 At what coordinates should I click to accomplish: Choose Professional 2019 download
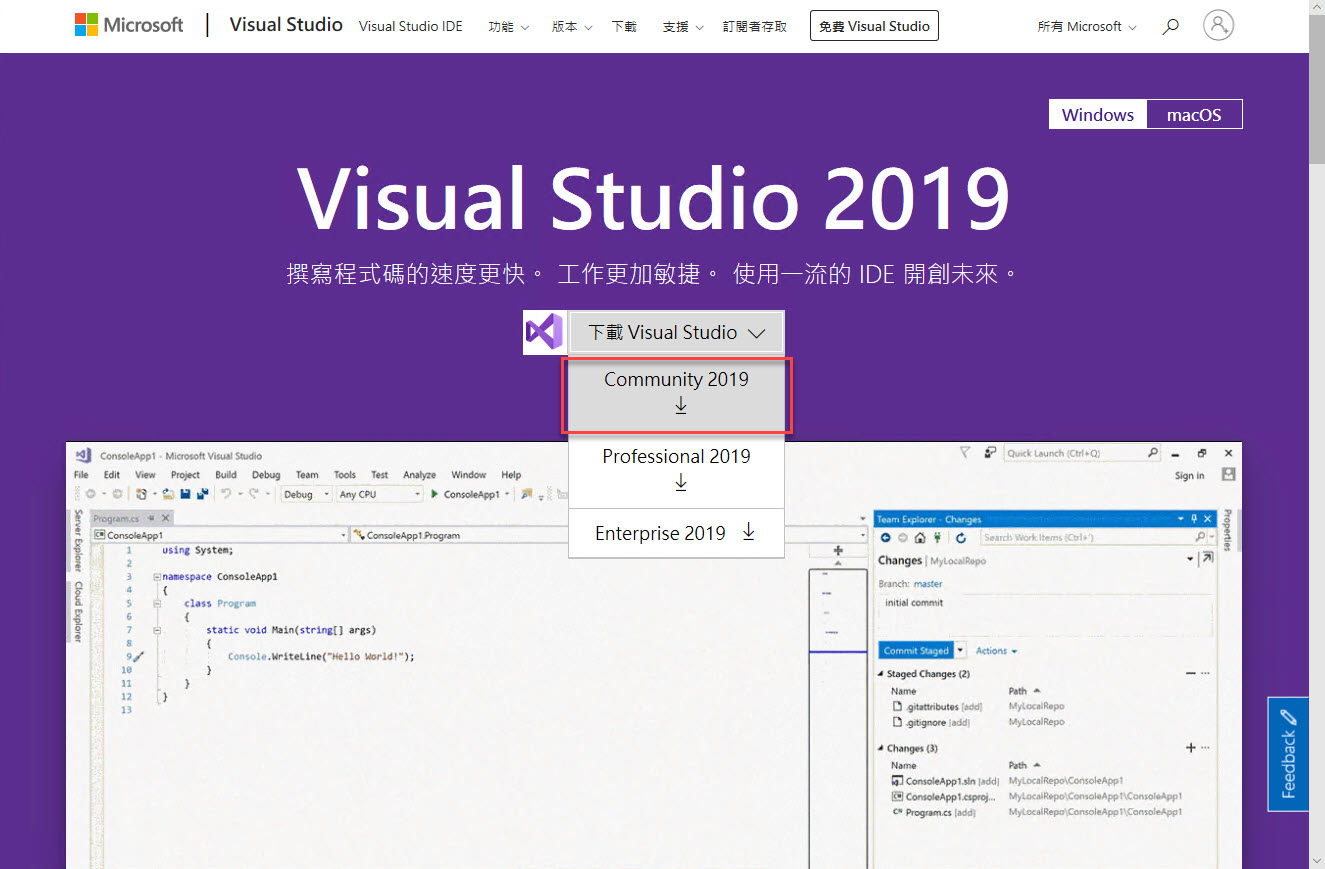(677, 470)
